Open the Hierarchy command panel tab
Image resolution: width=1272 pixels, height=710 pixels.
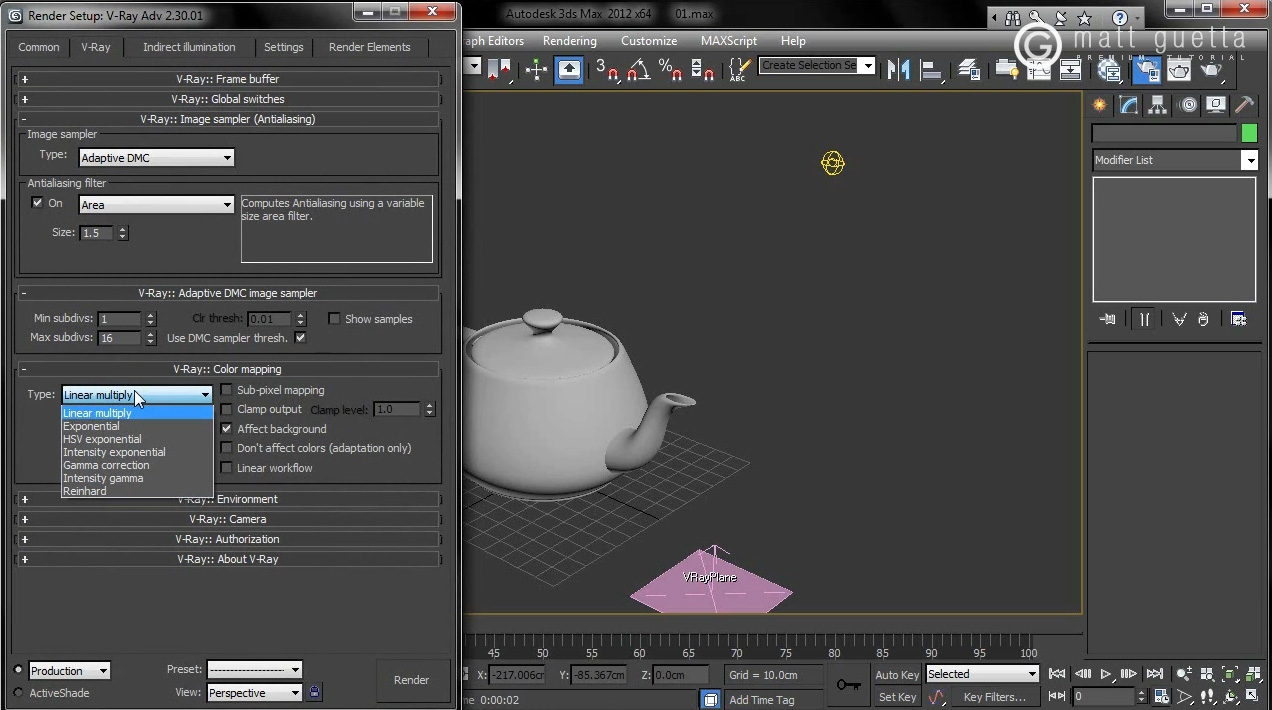click(1158, 105)
